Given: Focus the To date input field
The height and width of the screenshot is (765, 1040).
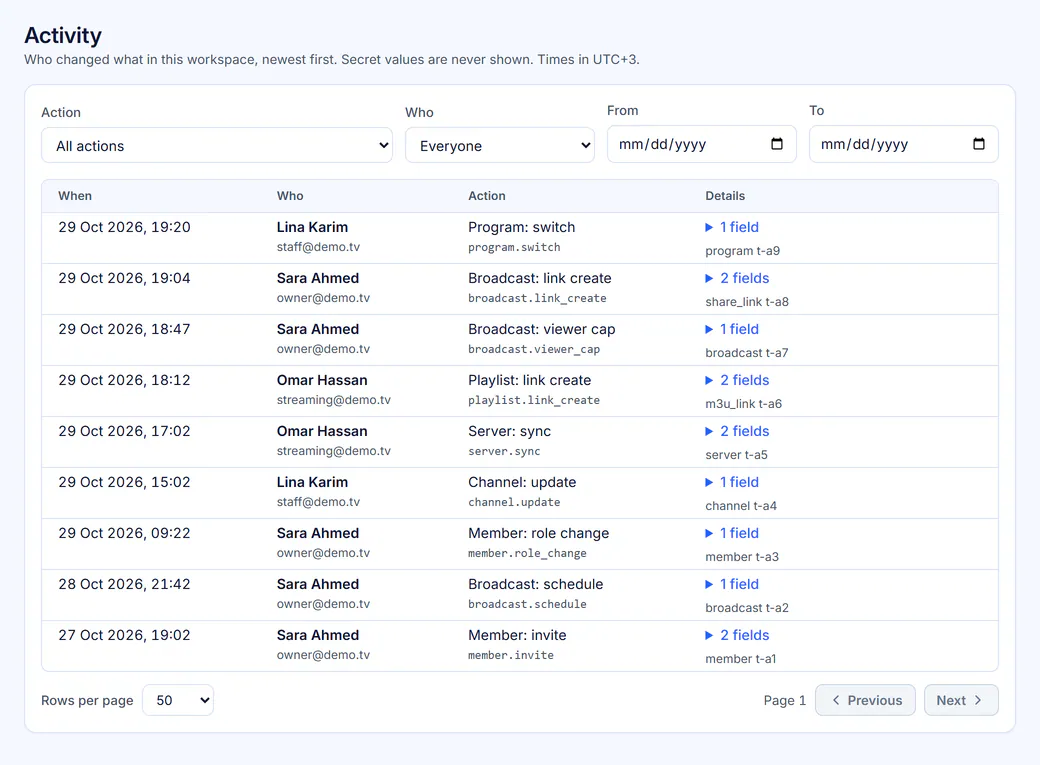Looking at the screenshot, I should click(x=903, y=144).
